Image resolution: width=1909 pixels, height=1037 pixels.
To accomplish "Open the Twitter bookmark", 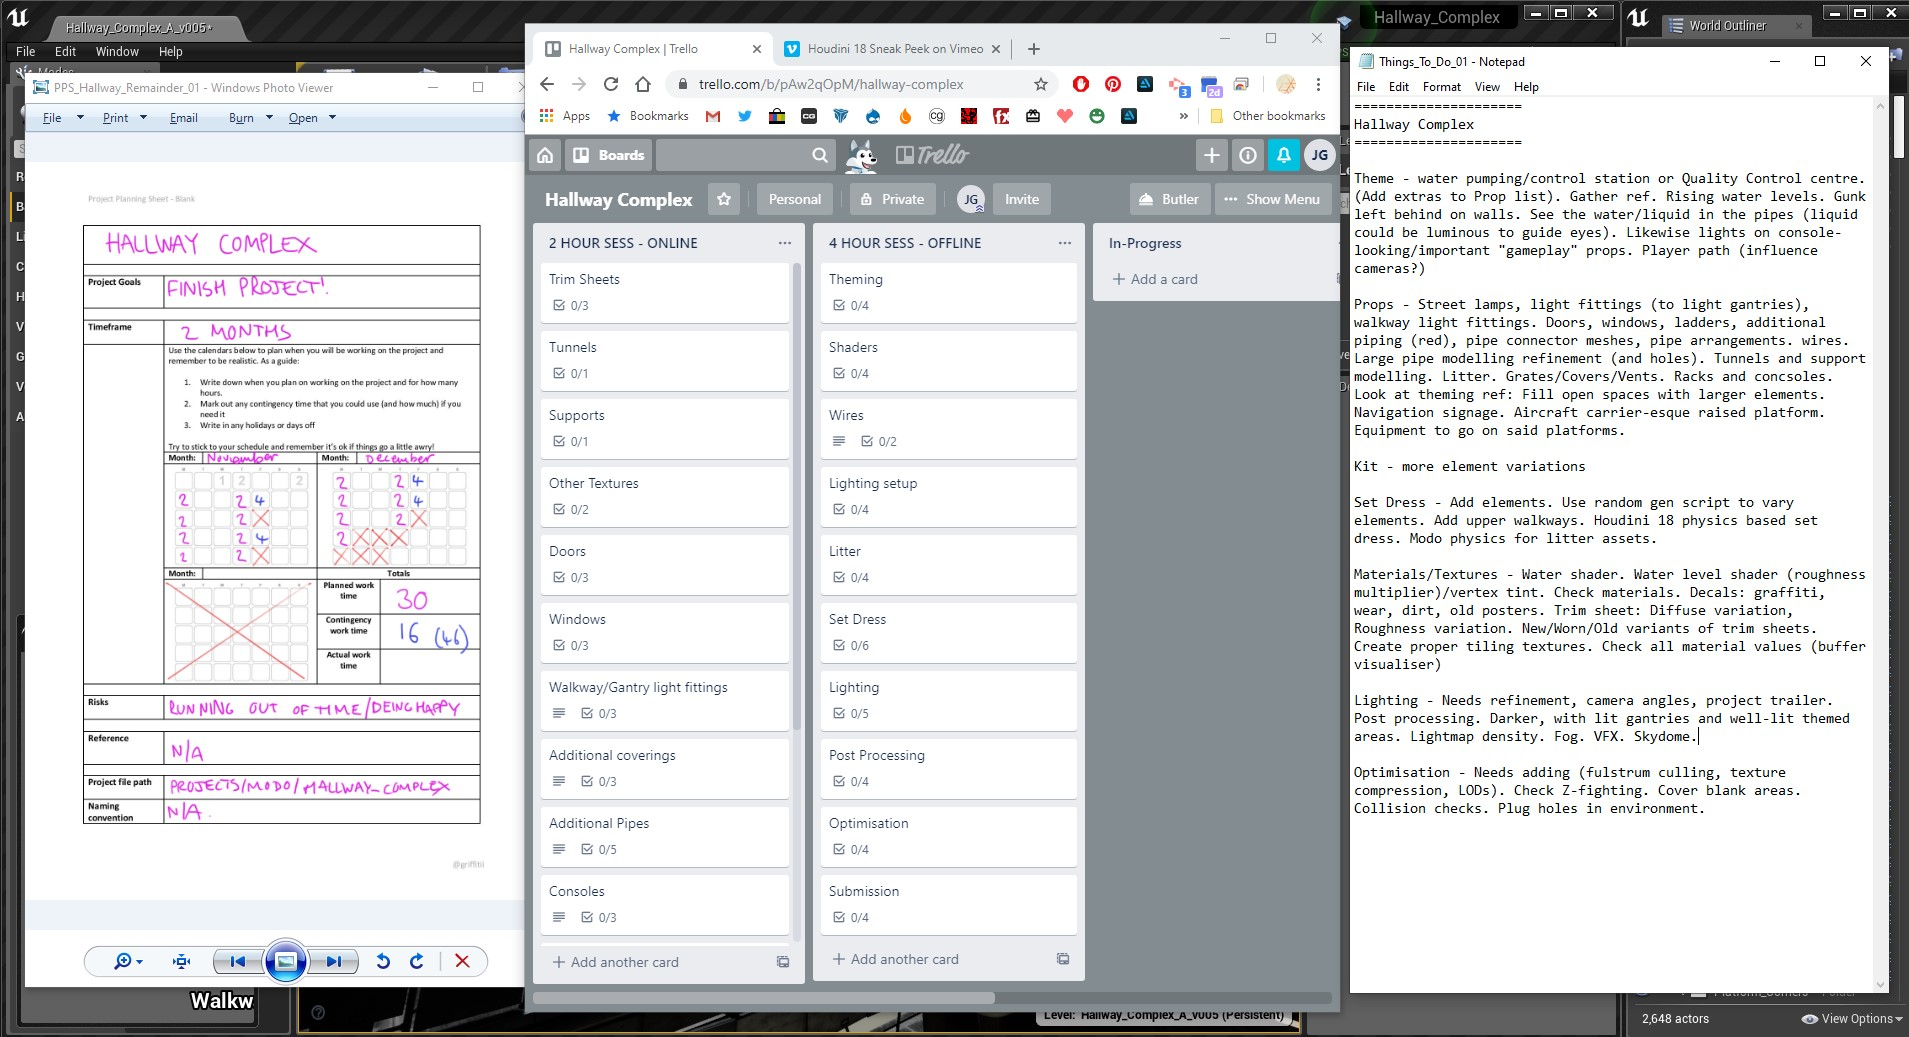I will (x=745, y=116).
